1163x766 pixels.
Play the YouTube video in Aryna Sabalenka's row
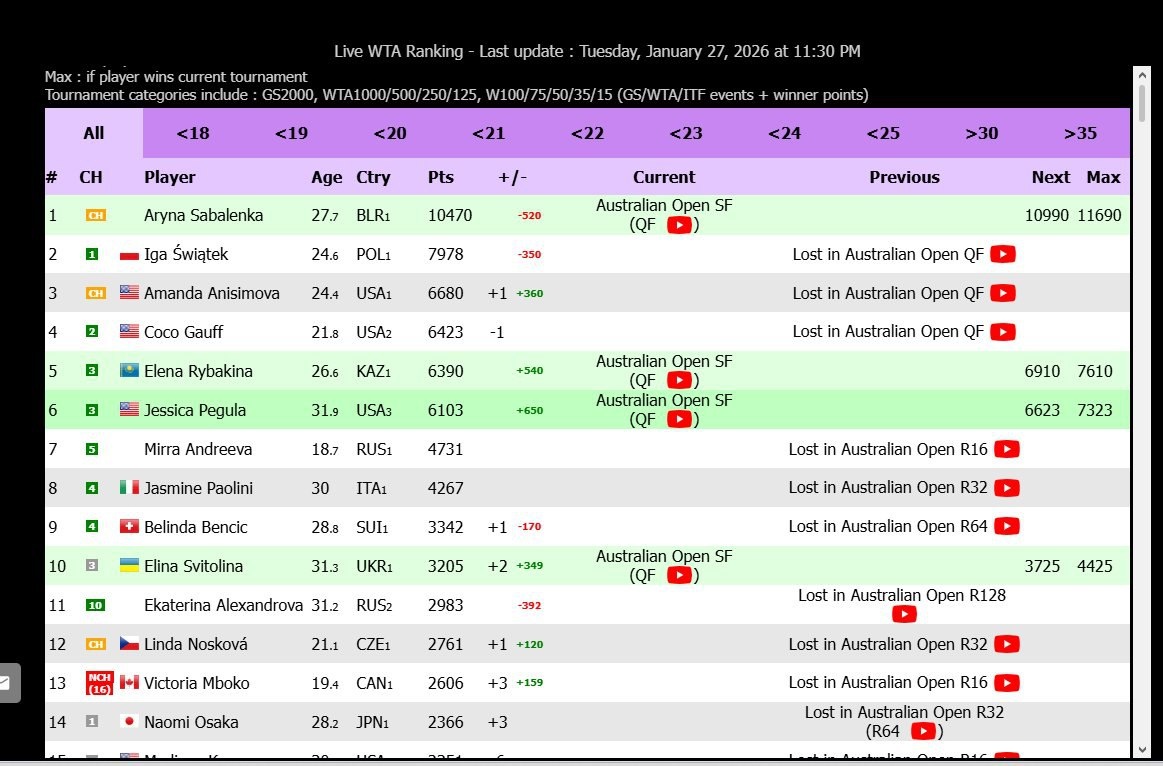(x=679, y=225)
